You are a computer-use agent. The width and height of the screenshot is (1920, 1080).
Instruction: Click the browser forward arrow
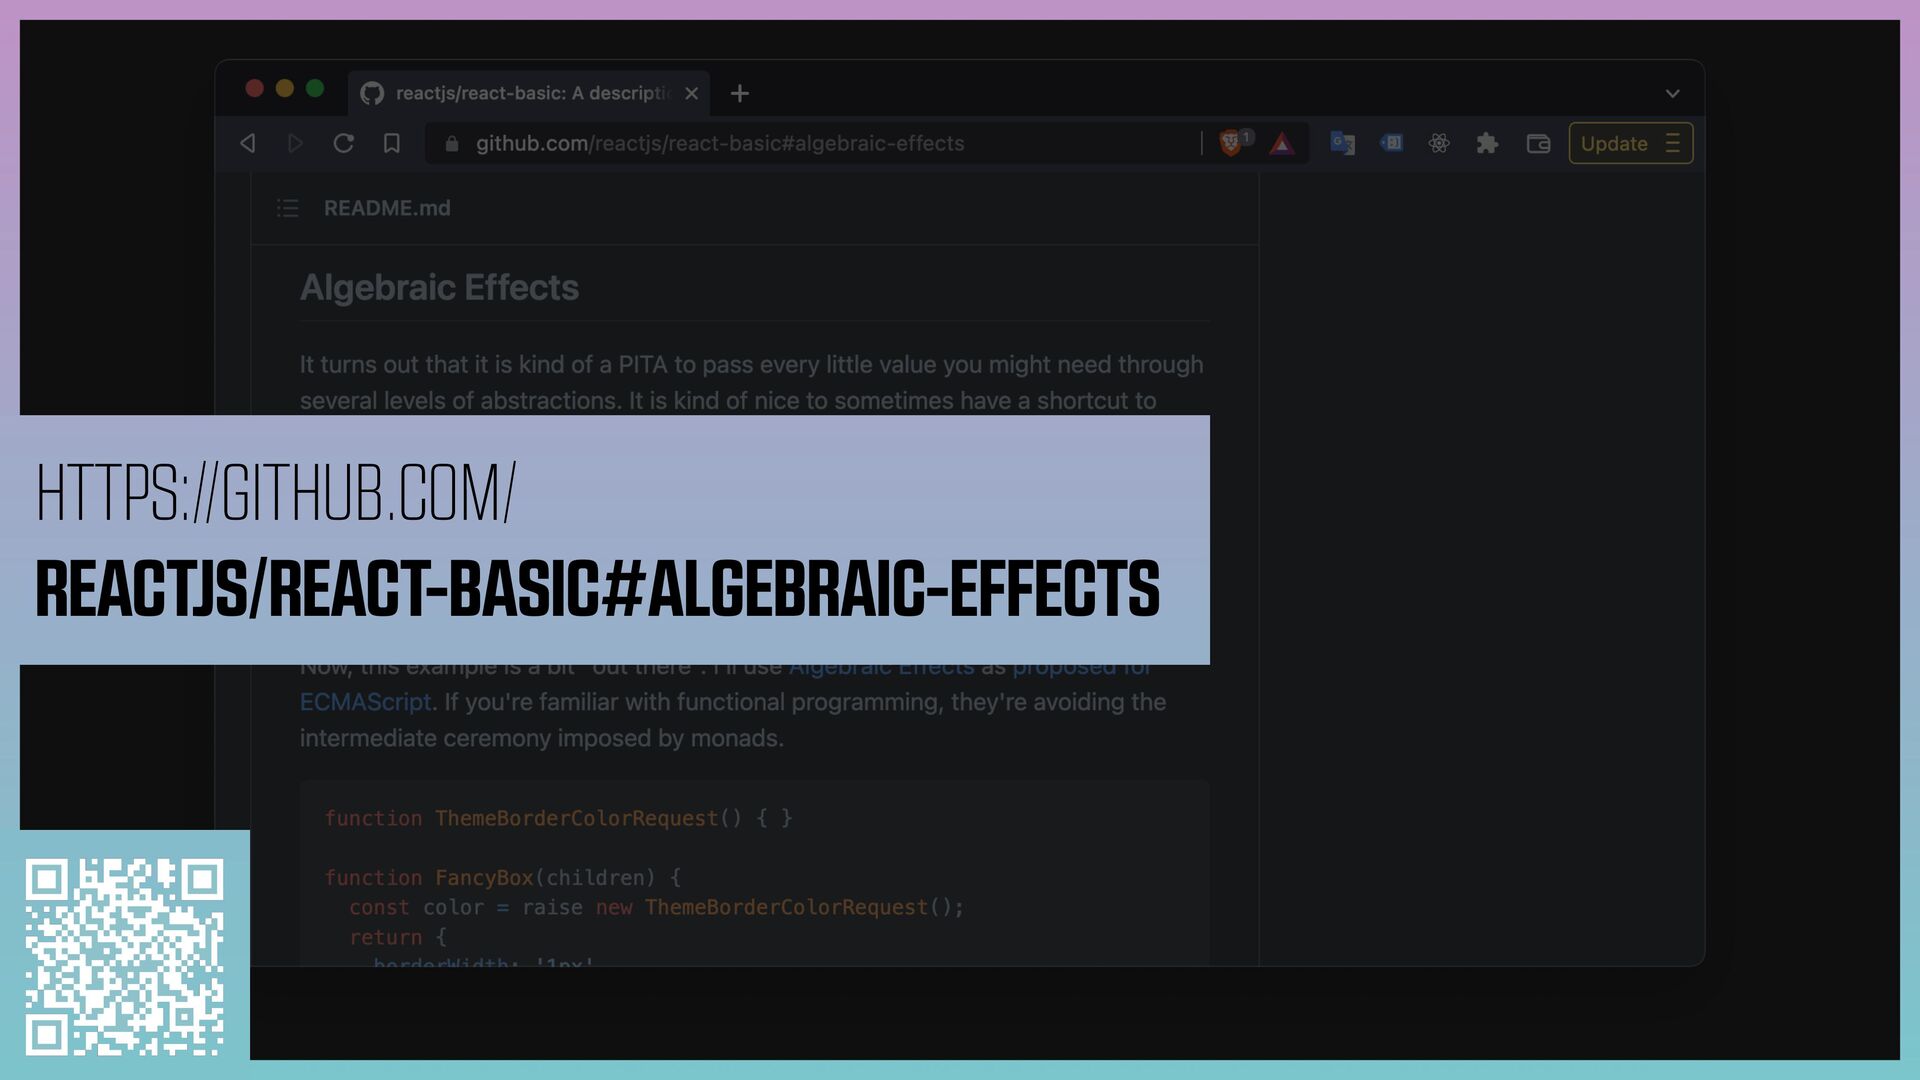point(295,143)
